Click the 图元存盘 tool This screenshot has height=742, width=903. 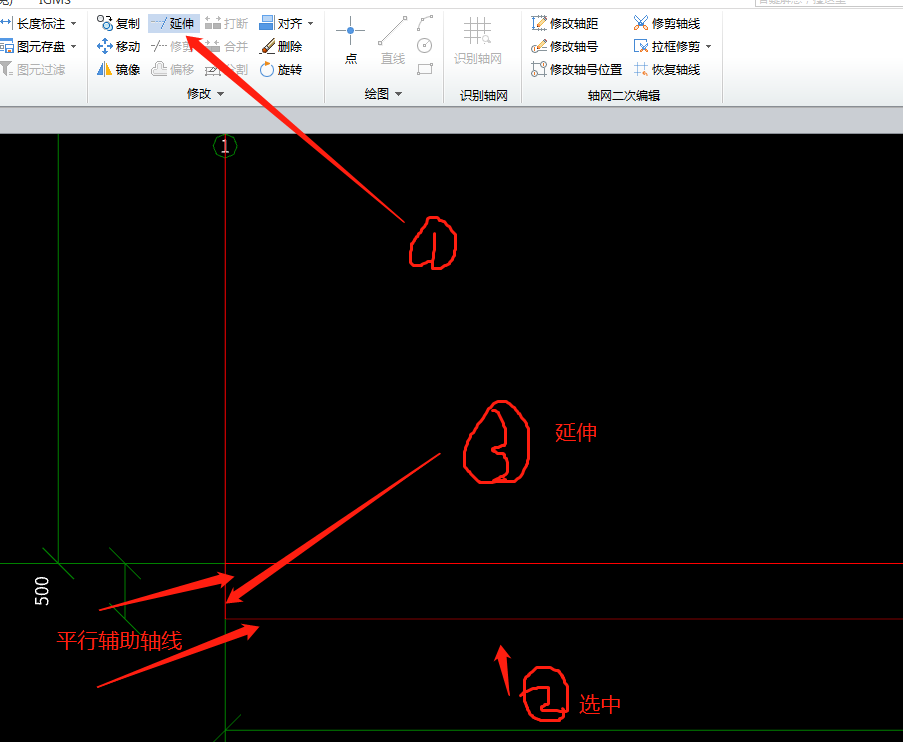tap(33, 46)
